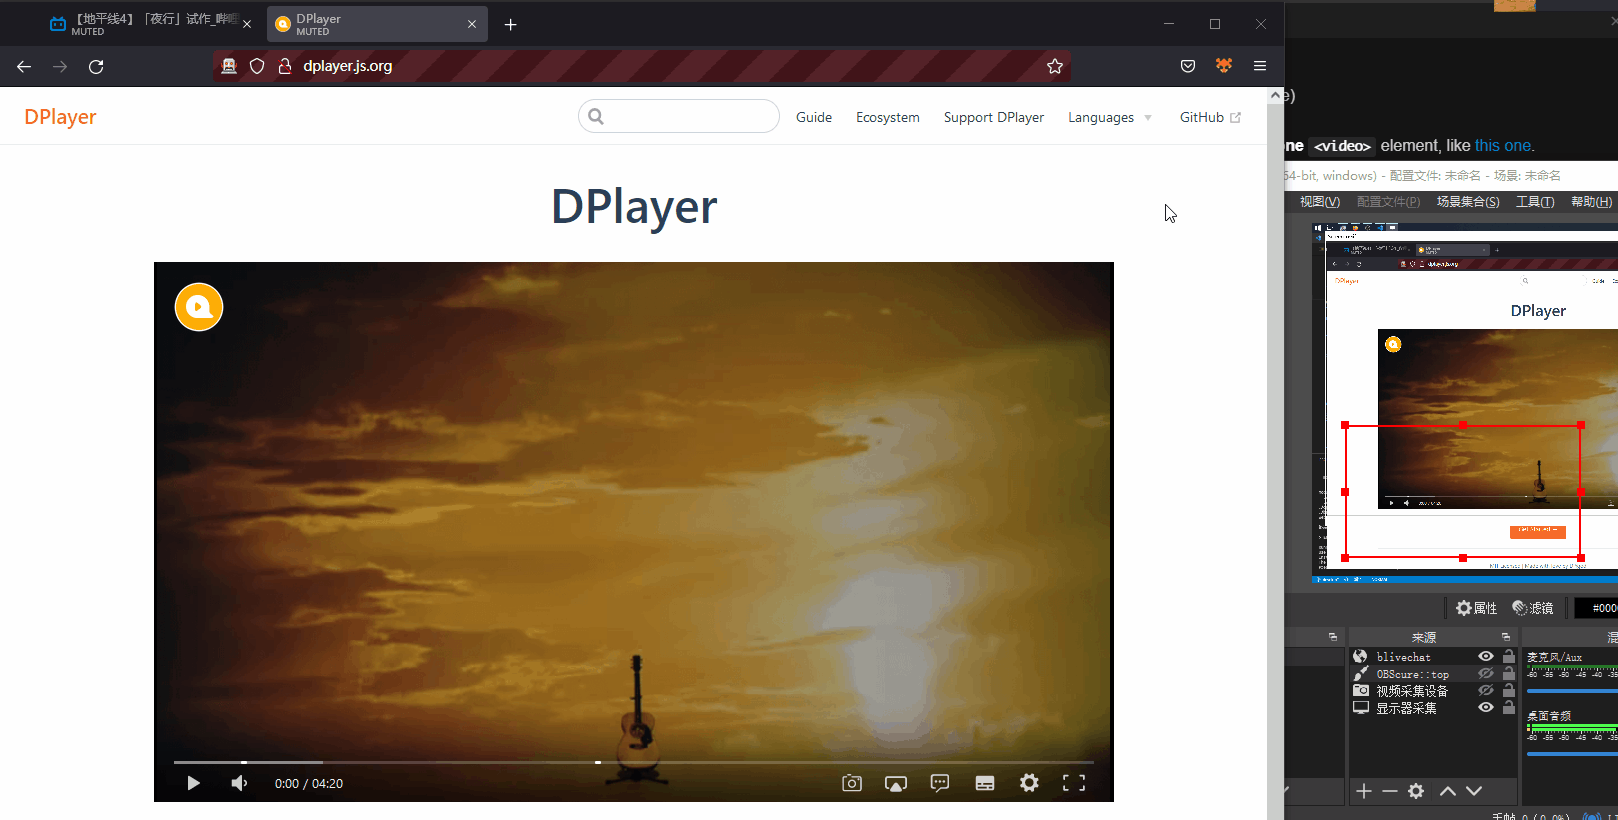Reload the dplayer.js.org page

pos(96,66)
